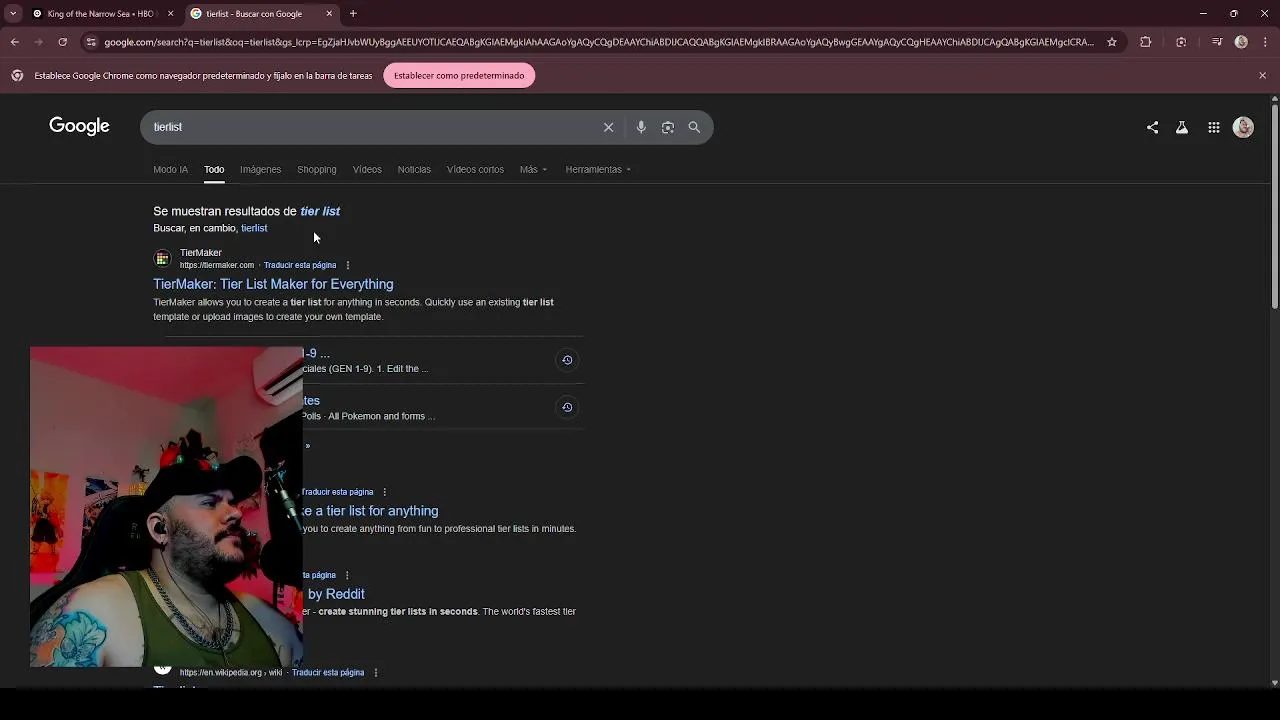
Task: Click the Google logo
Action: tap(79, 126)
